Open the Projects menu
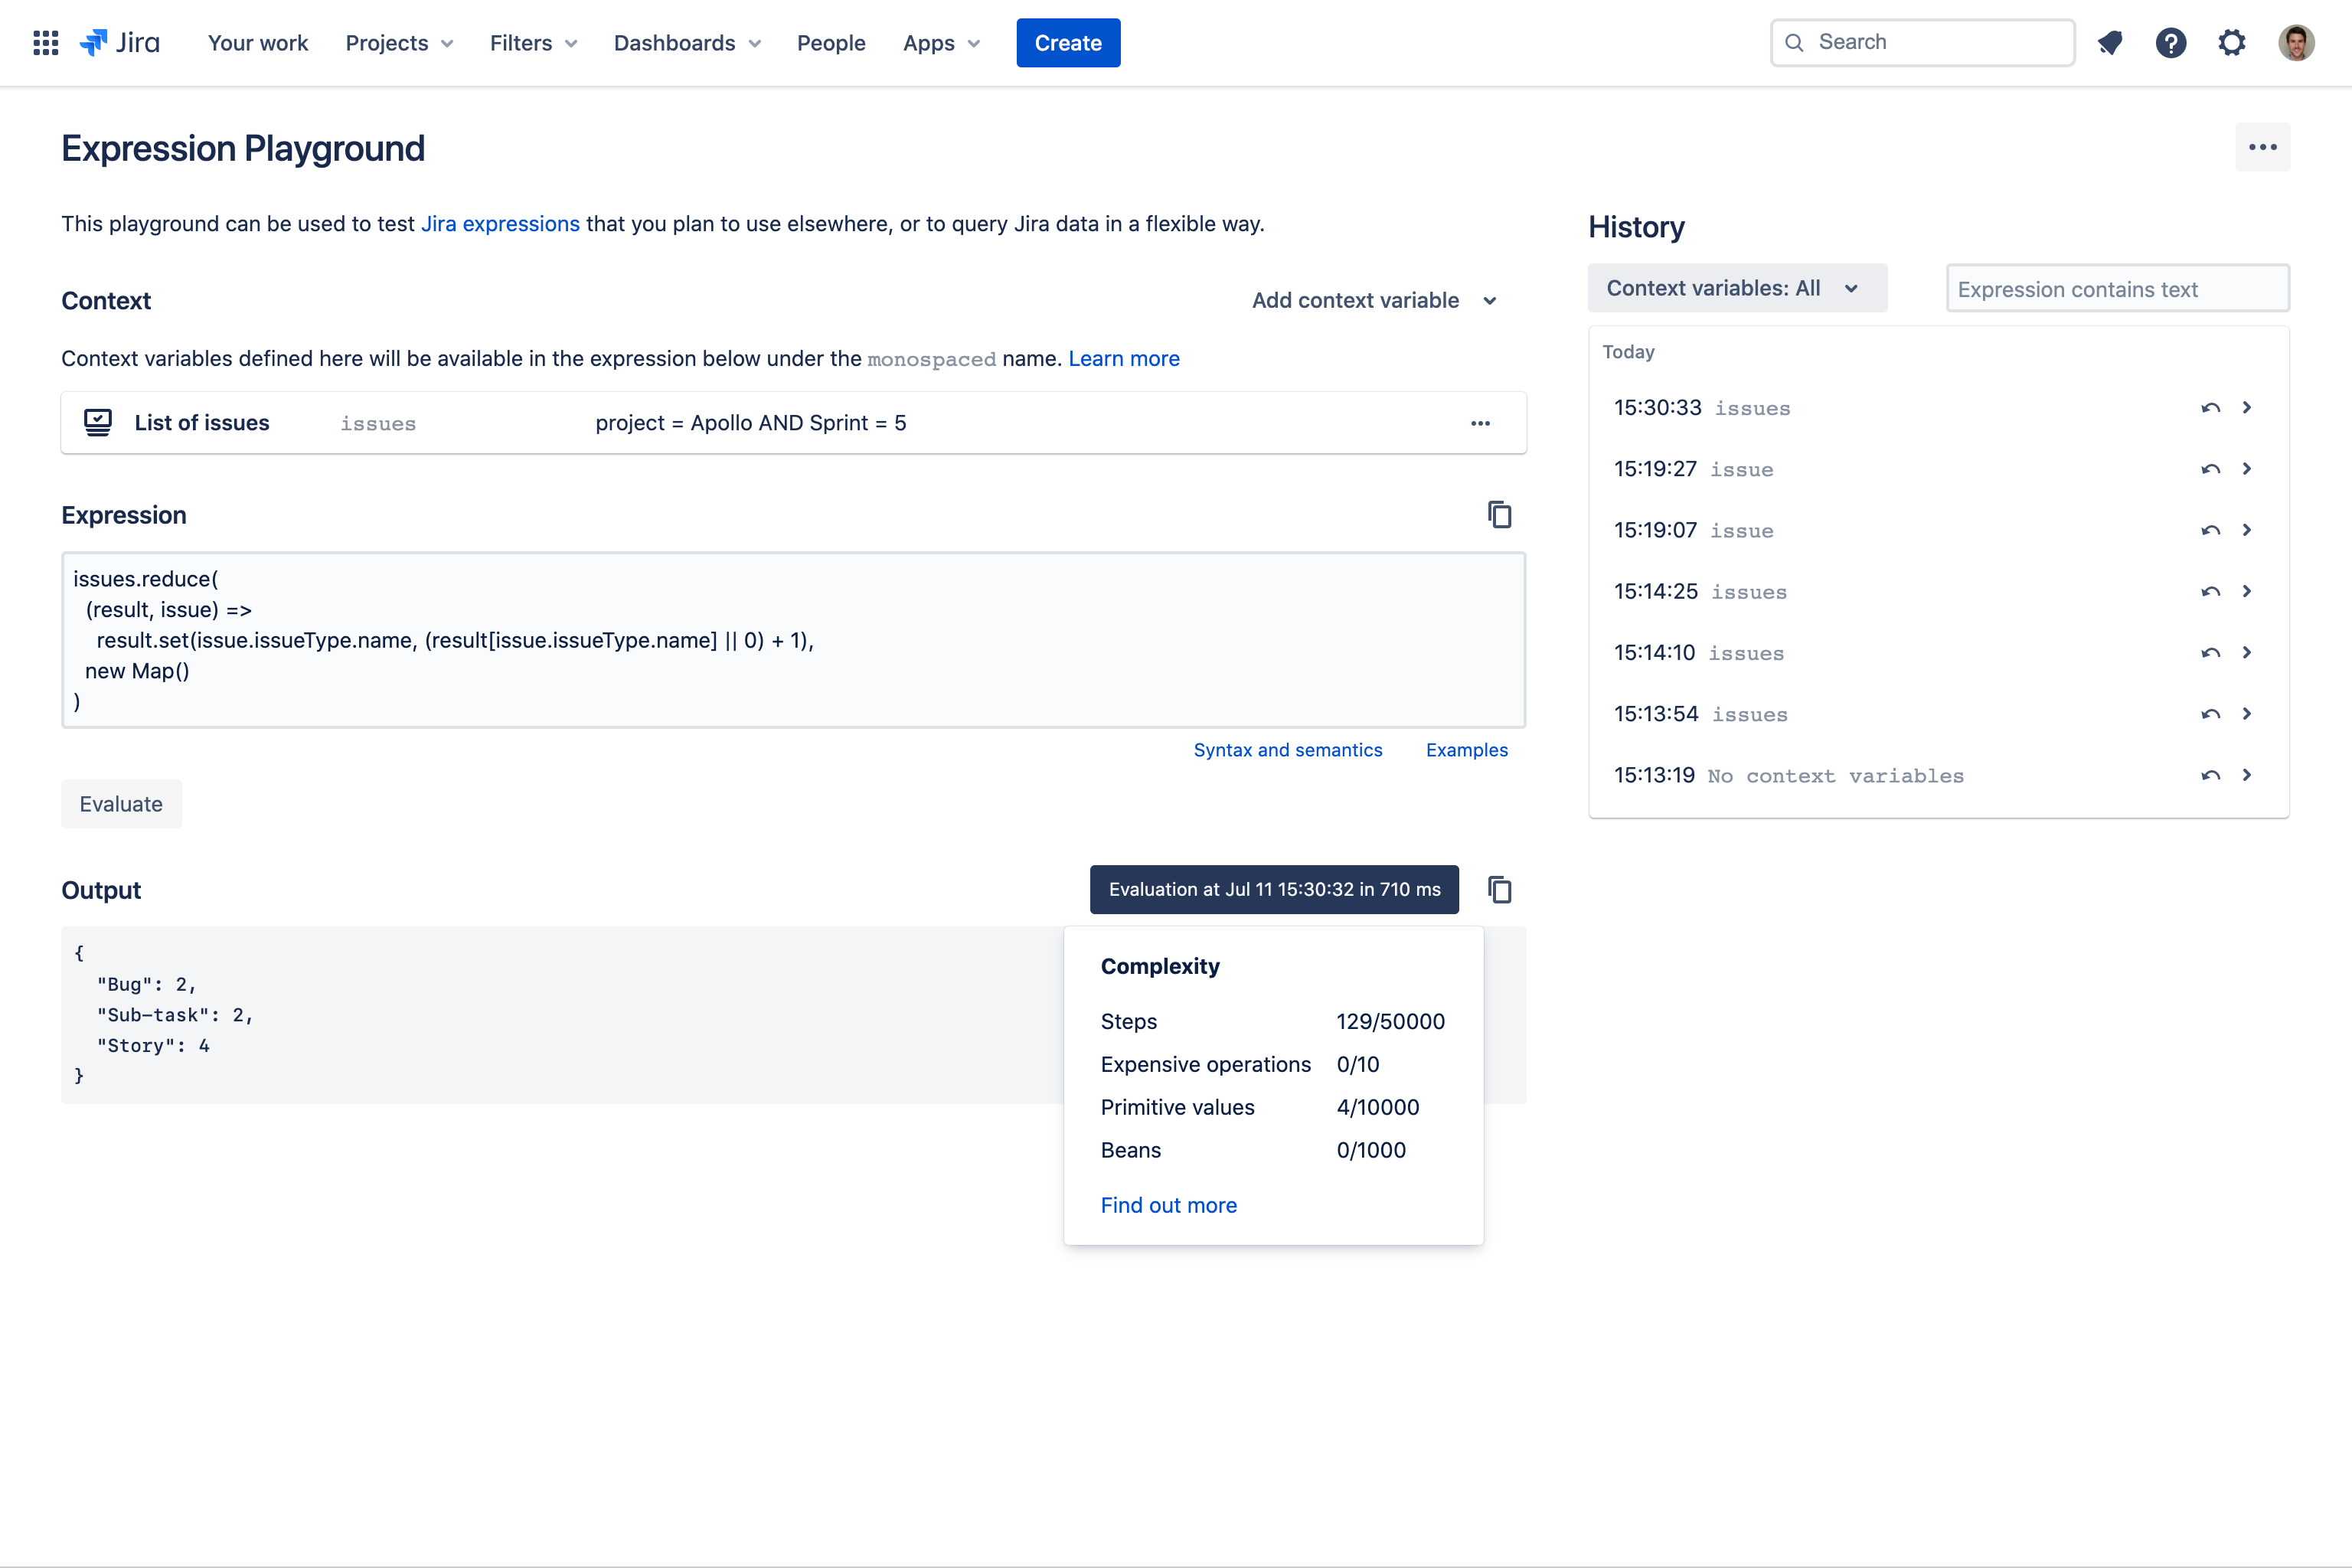The image size is (2352, 1568). [398, 43]
